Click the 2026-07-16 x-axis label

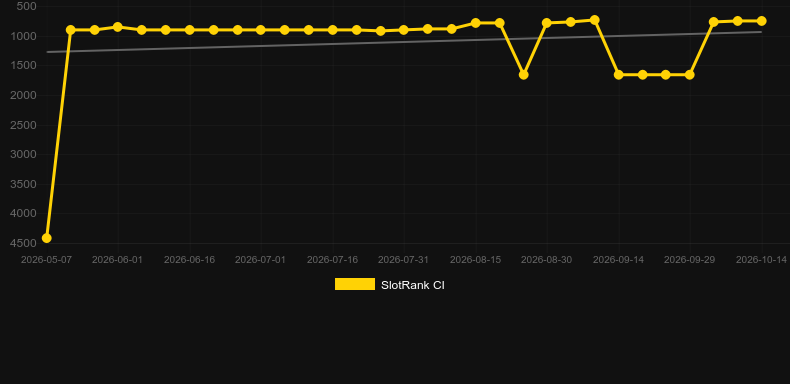[x=333, y=260]
